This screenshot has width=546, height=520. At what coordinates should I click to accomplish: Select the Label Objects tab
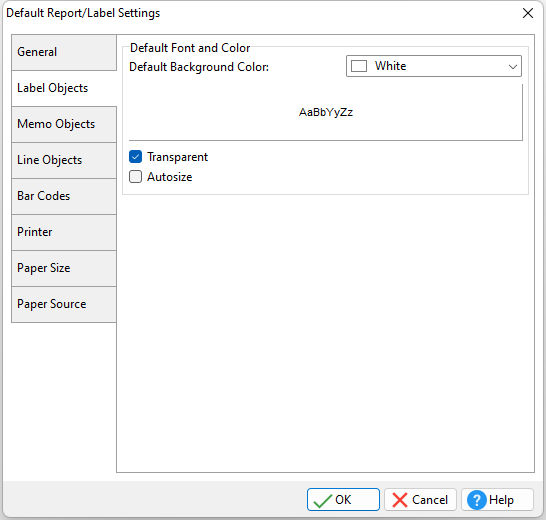pos(64,88)
